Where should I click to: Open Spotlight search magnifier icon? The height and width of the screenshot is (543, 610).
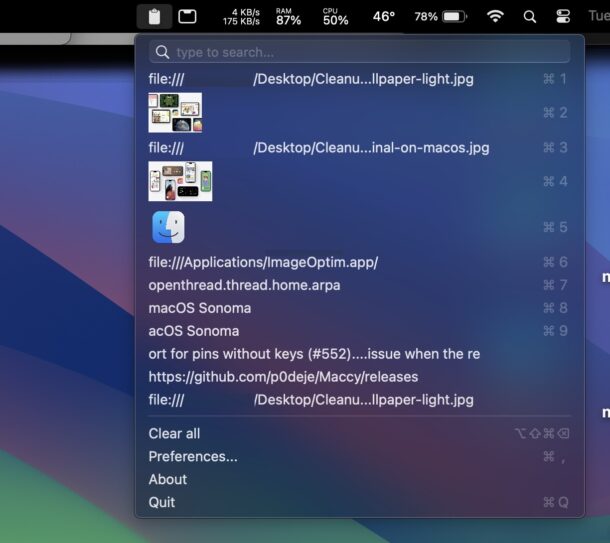(x=530, y=16)
